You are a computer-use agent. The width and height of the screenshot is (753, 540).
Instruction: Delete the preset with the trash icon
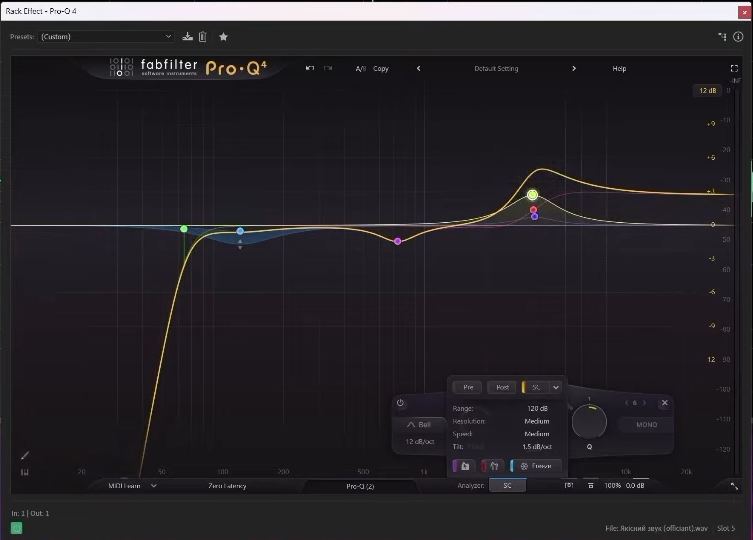pos(203,37)
